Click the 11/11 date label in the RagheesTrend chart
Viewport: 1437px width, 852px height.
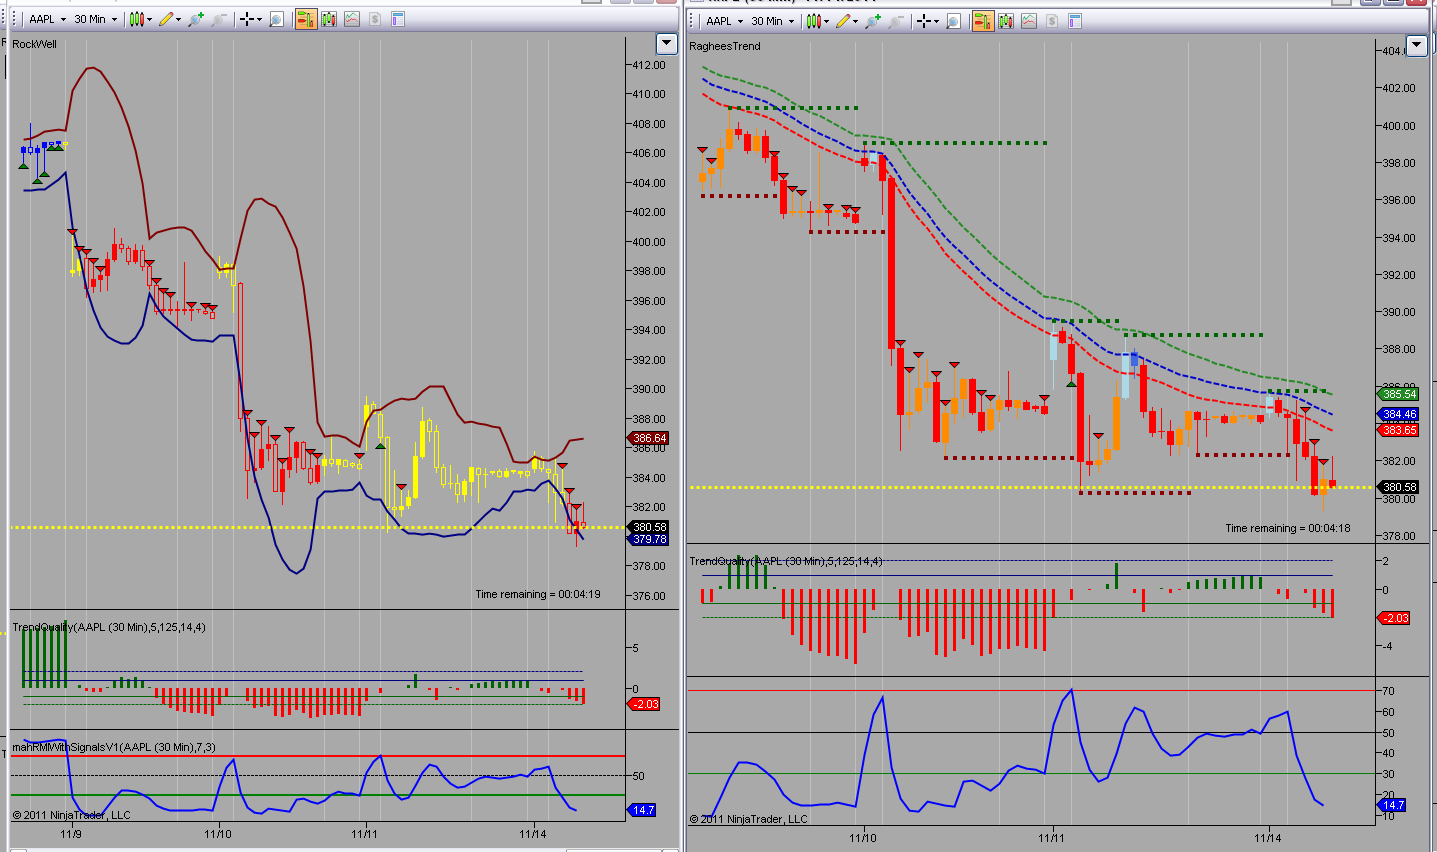pos(1051,838)
